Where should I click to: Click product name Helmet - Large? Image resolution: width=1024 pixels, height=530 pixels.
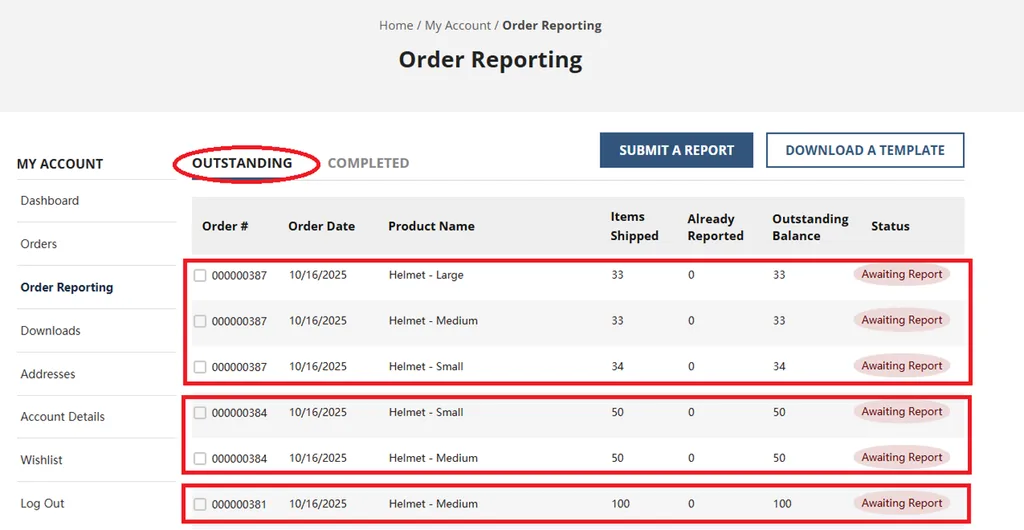click(x=426, y=275)
